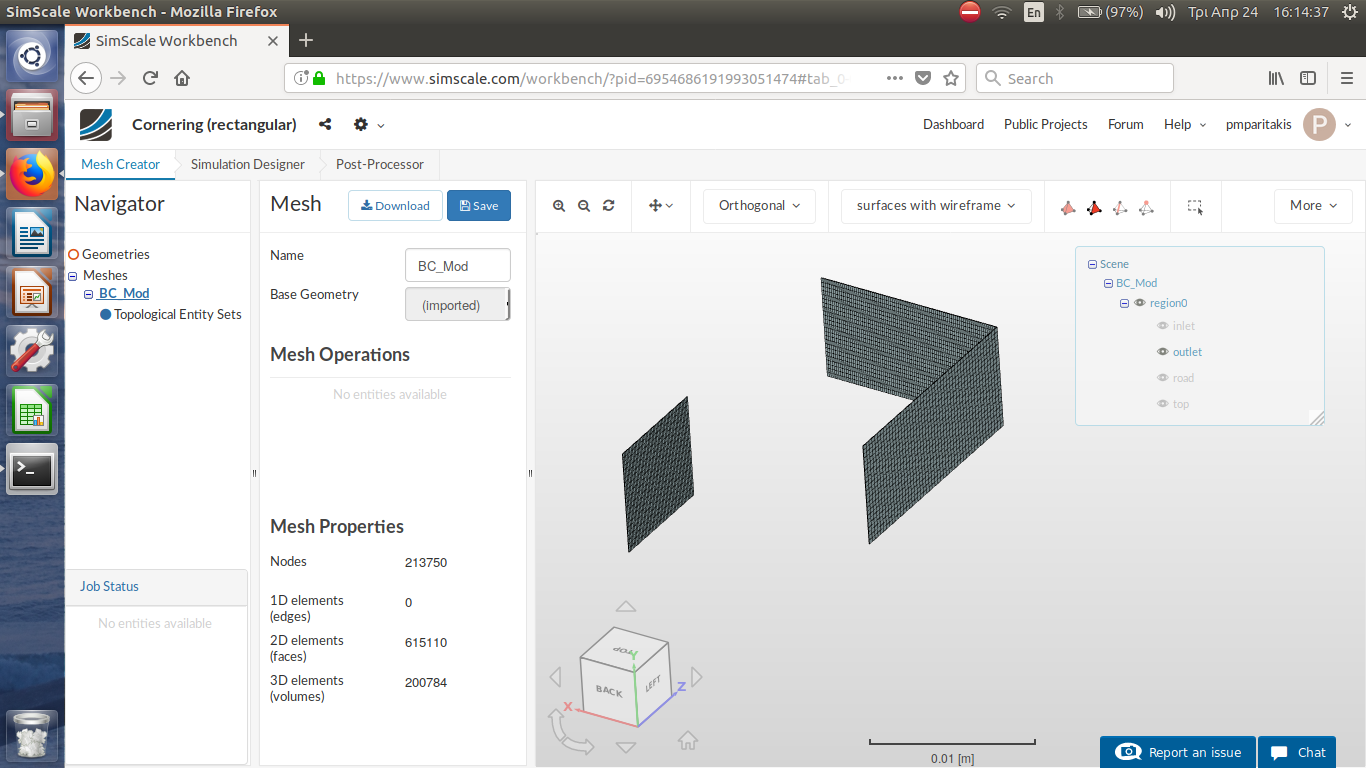Activate the box selection tool
Screen dimensions: 1366x768
click(1196, 207)
